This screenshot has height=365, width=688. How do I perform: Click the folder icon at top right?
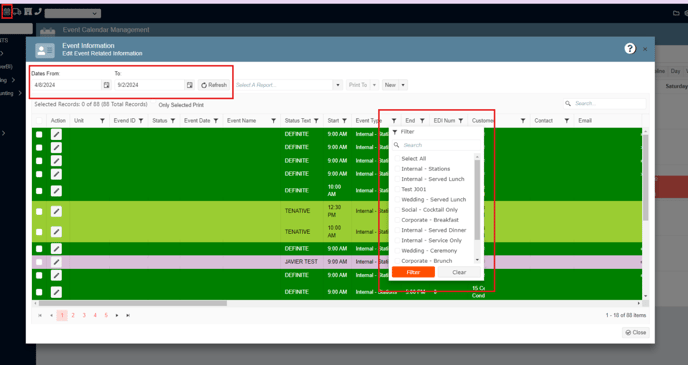[676, 13]
